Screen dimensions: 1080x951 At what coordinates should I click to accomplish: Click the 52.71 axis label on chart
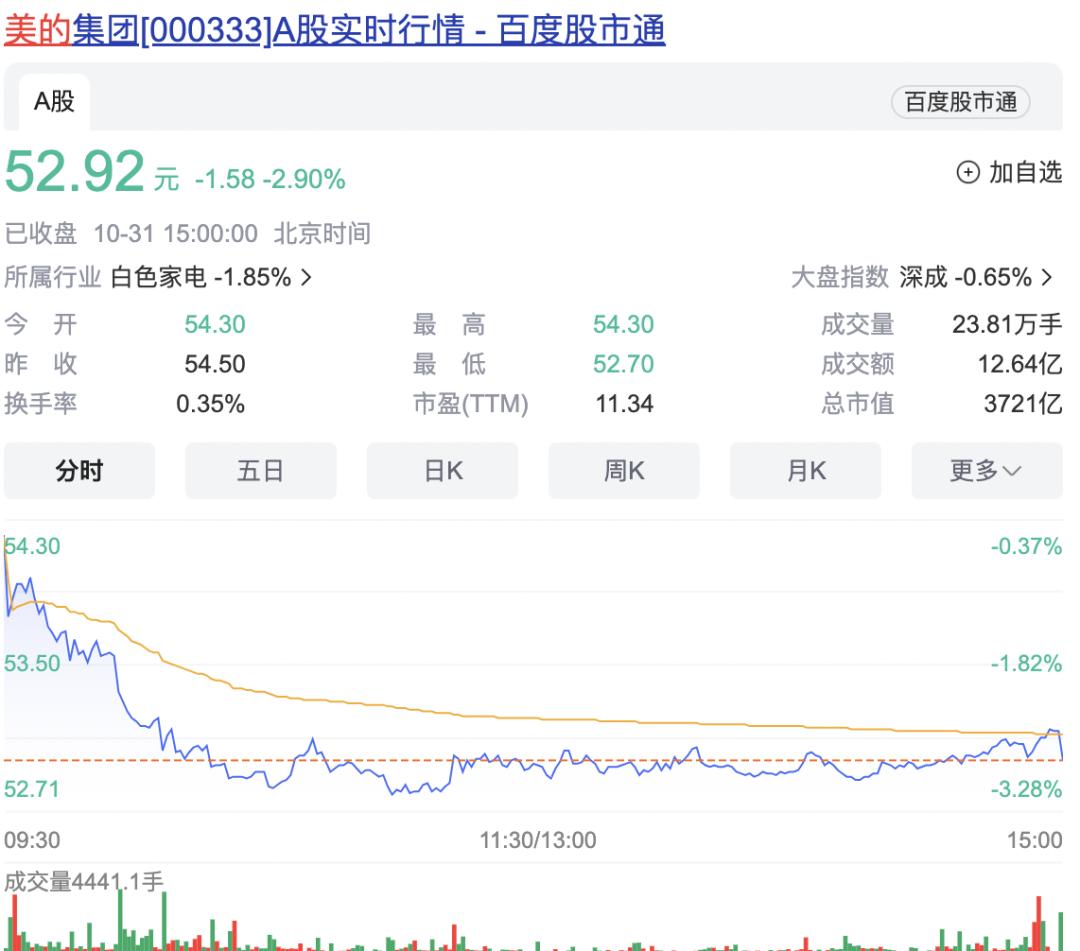click(32, 789)
